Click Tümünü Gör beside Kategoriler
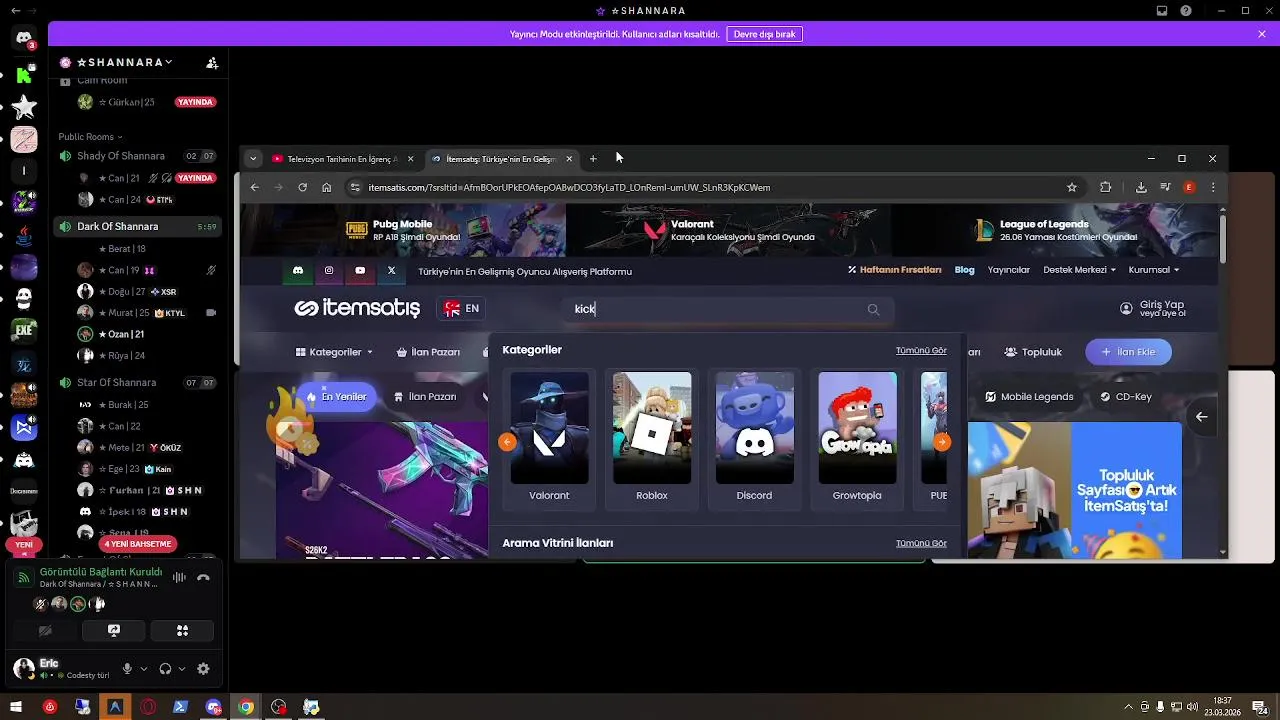 (x=921, y=351)
